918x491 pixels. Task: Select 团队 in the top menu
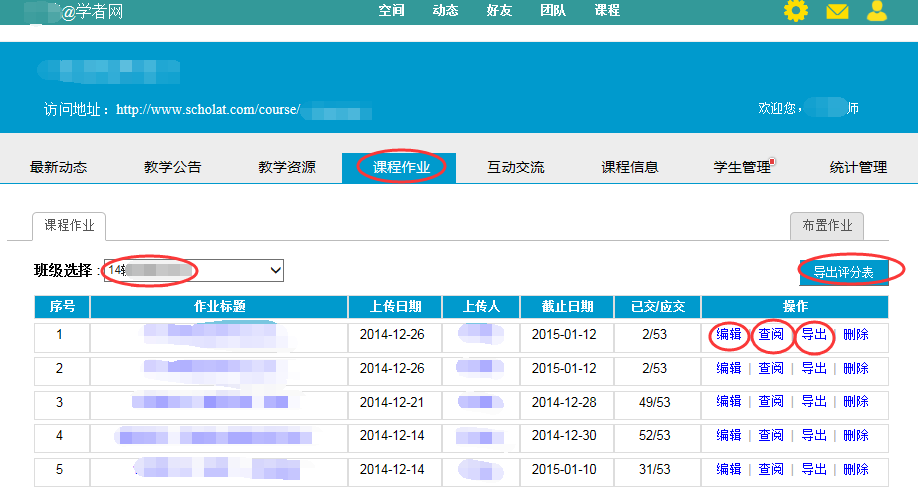tap(553, 11)
